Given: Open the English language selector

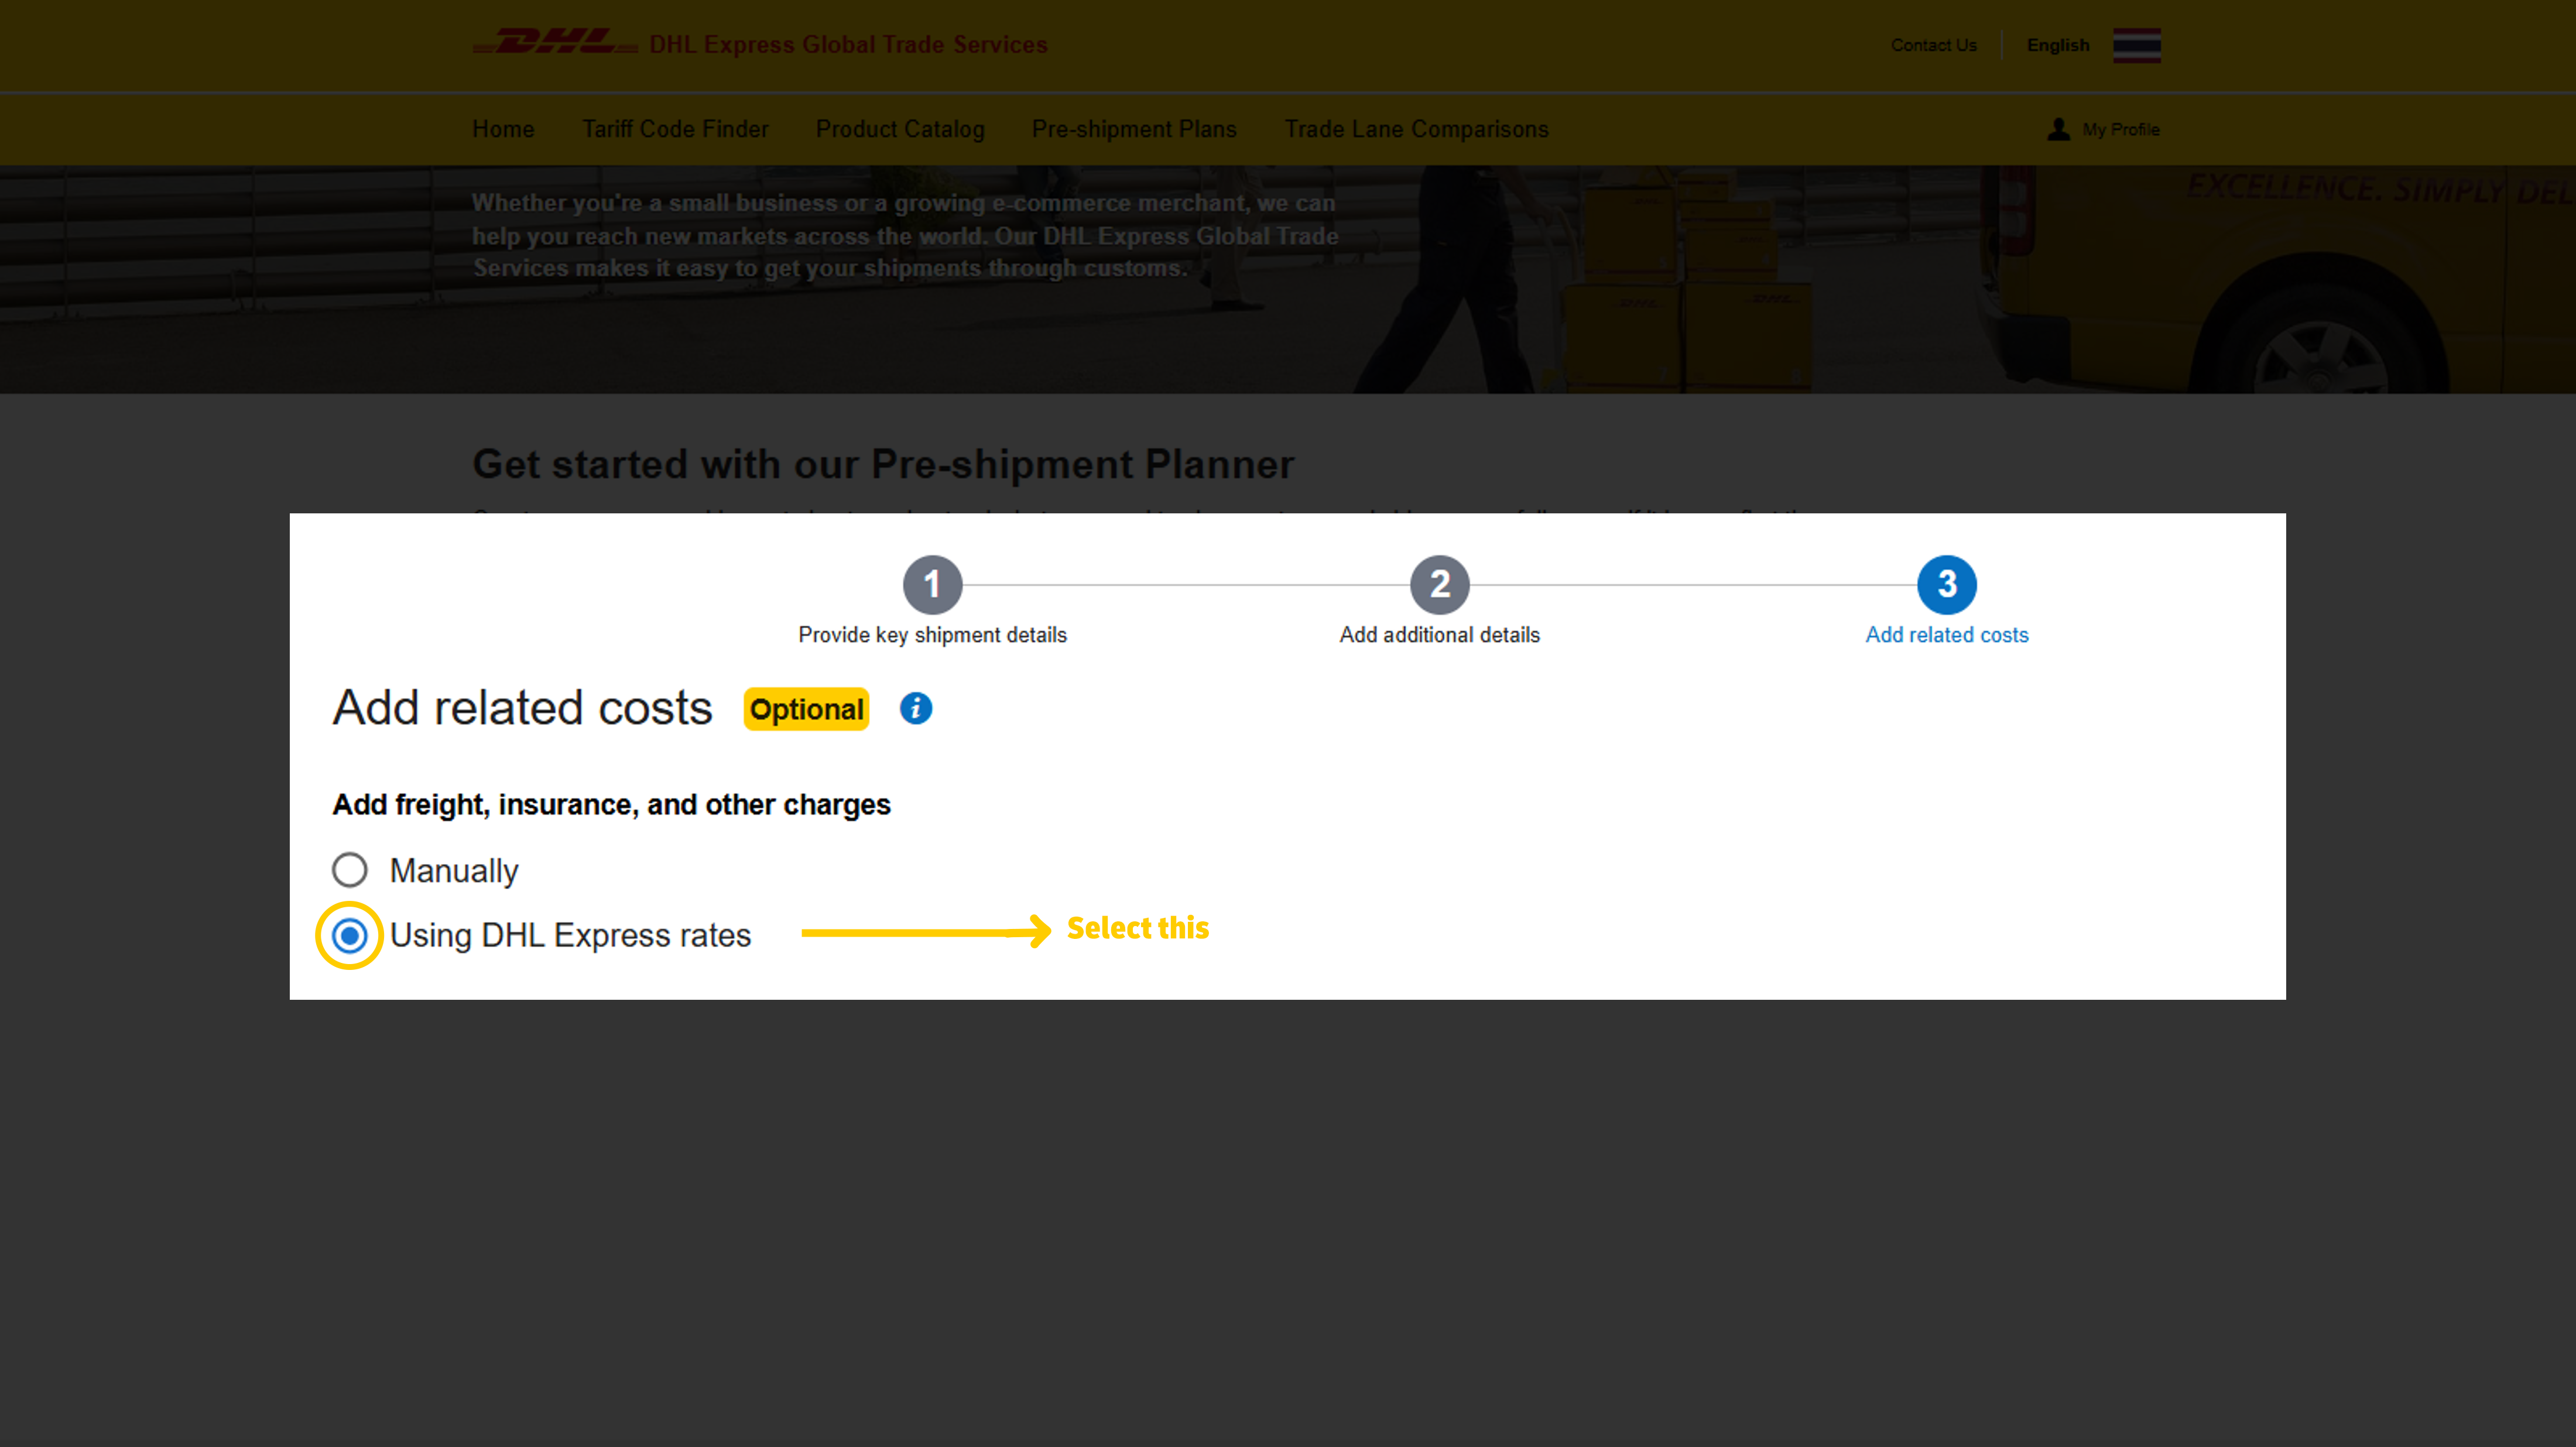Looking at the screenshot, I should [2057, 45].
